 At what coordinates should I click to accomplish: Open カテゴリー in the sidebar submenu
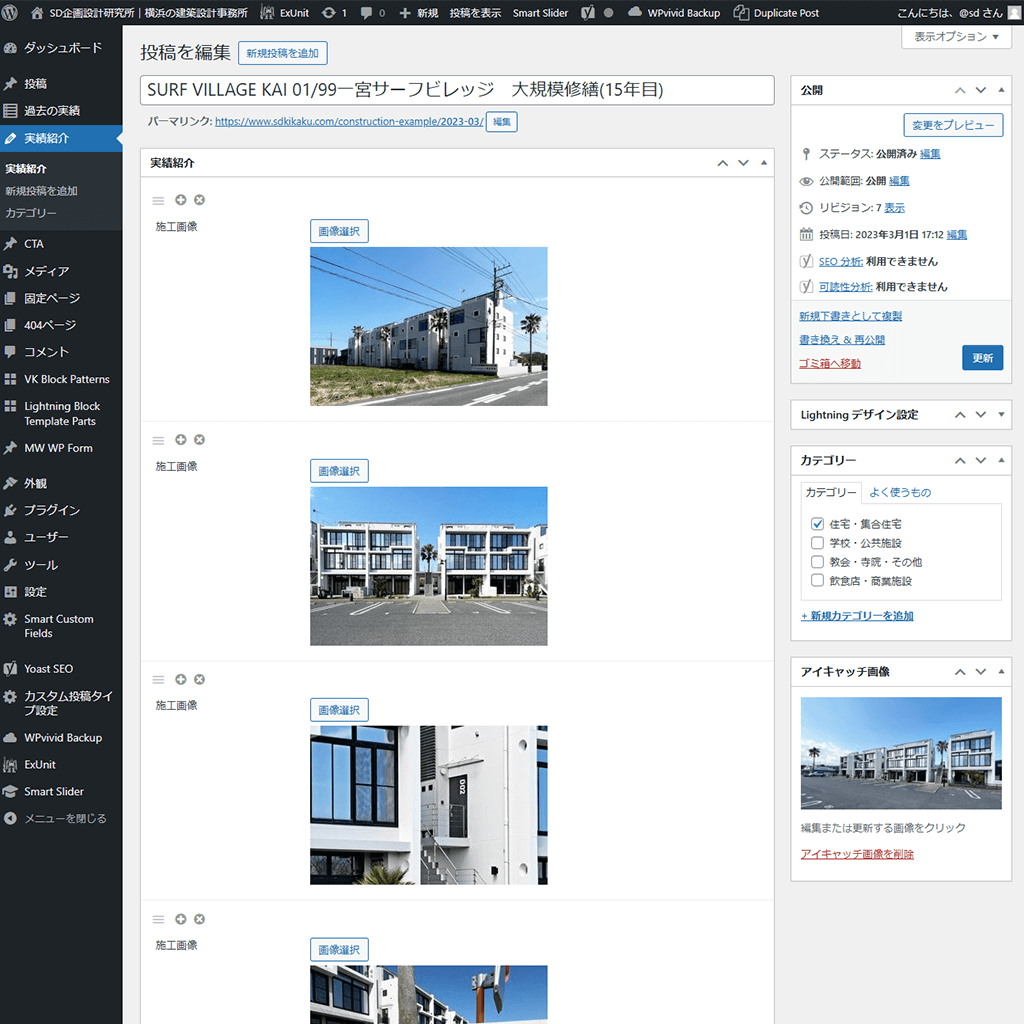tap(31, 213)
